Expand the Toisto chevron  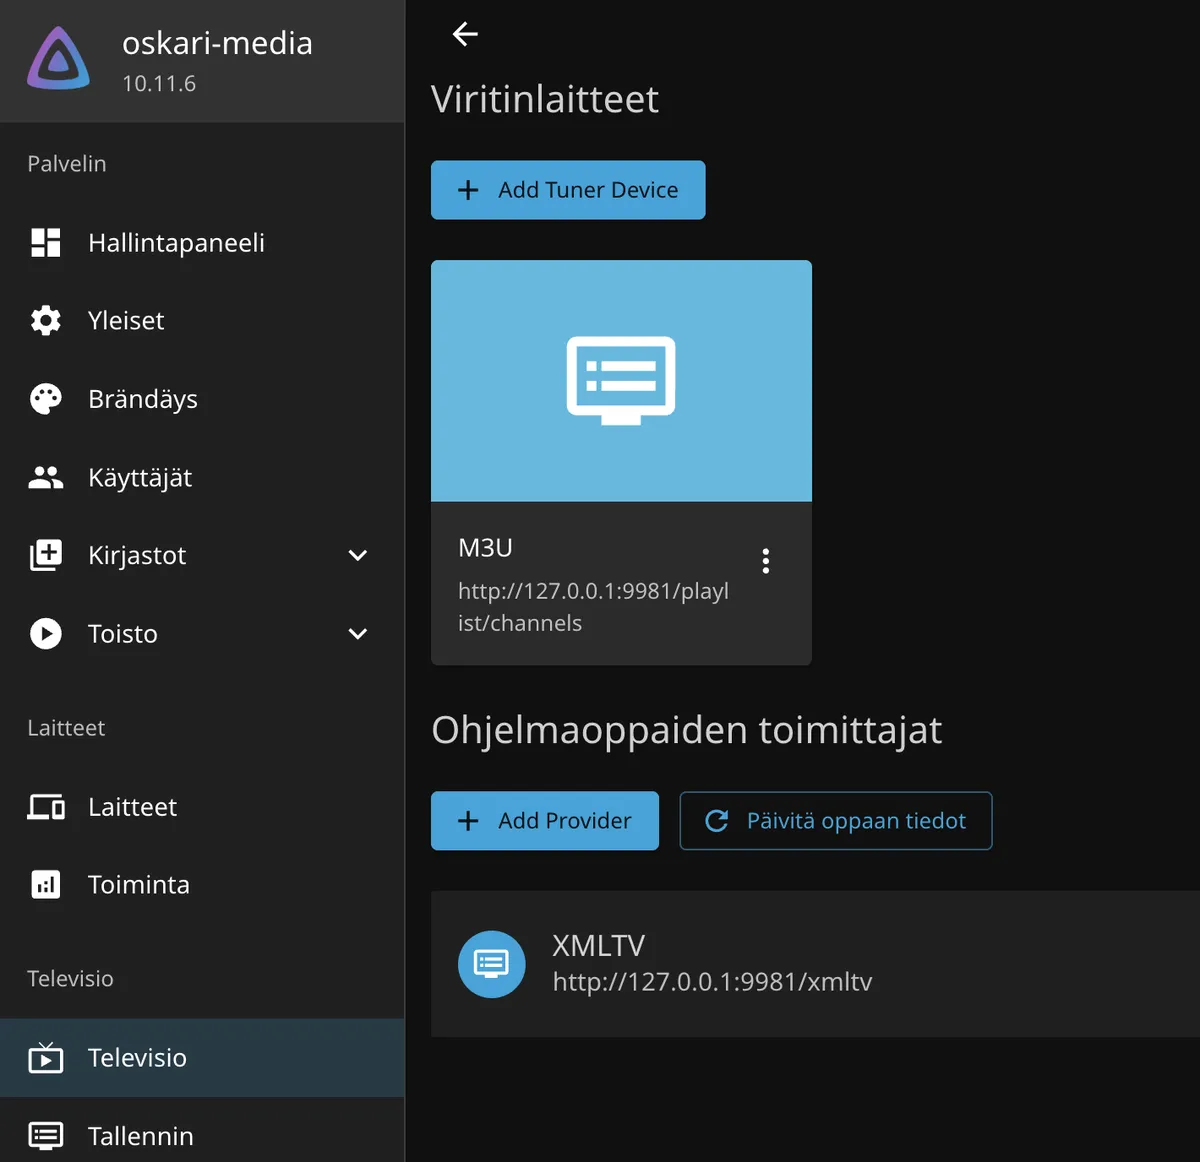point(357,634)
